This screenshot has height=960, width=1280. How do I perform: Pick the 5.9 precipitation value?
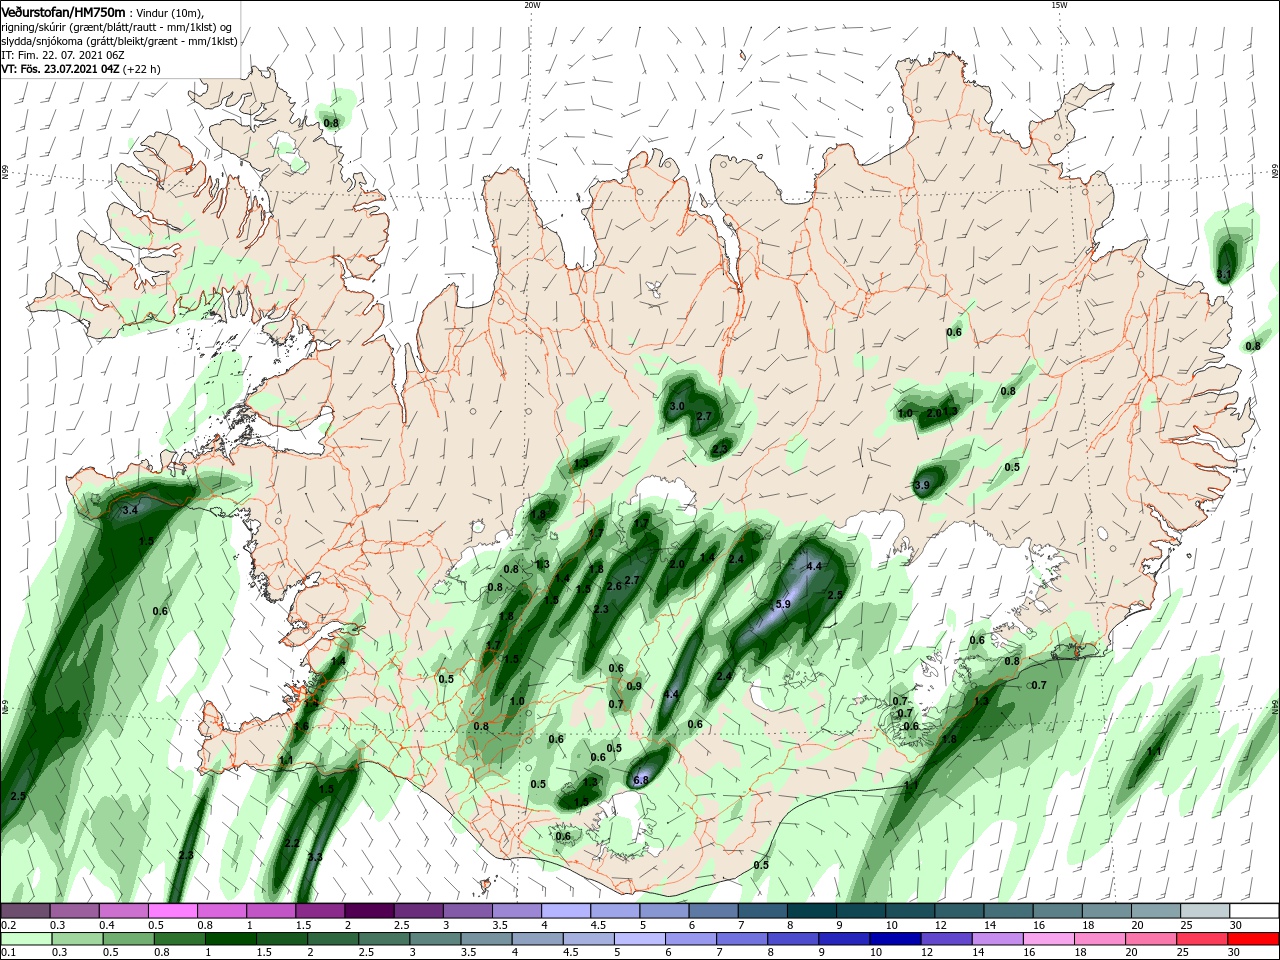tap(783, 604)
